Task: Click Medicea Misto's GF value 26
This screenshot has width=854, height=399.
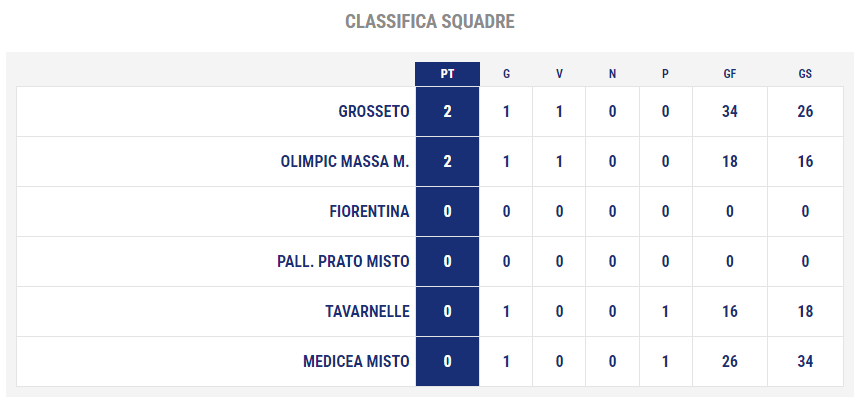Action: tap(730, 361)
